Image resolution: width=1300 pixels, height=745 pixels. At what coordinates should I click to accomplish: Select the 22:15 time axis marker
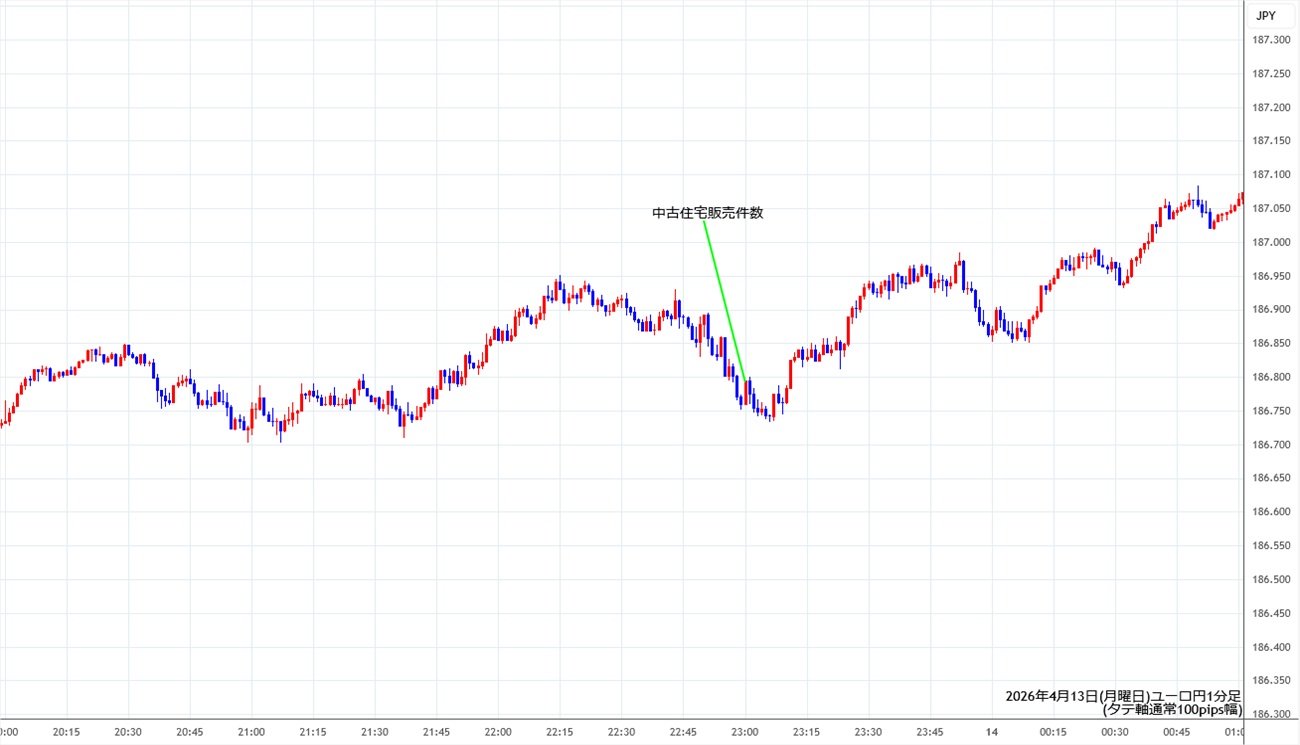pyautogui.click(x=560, y=732)
